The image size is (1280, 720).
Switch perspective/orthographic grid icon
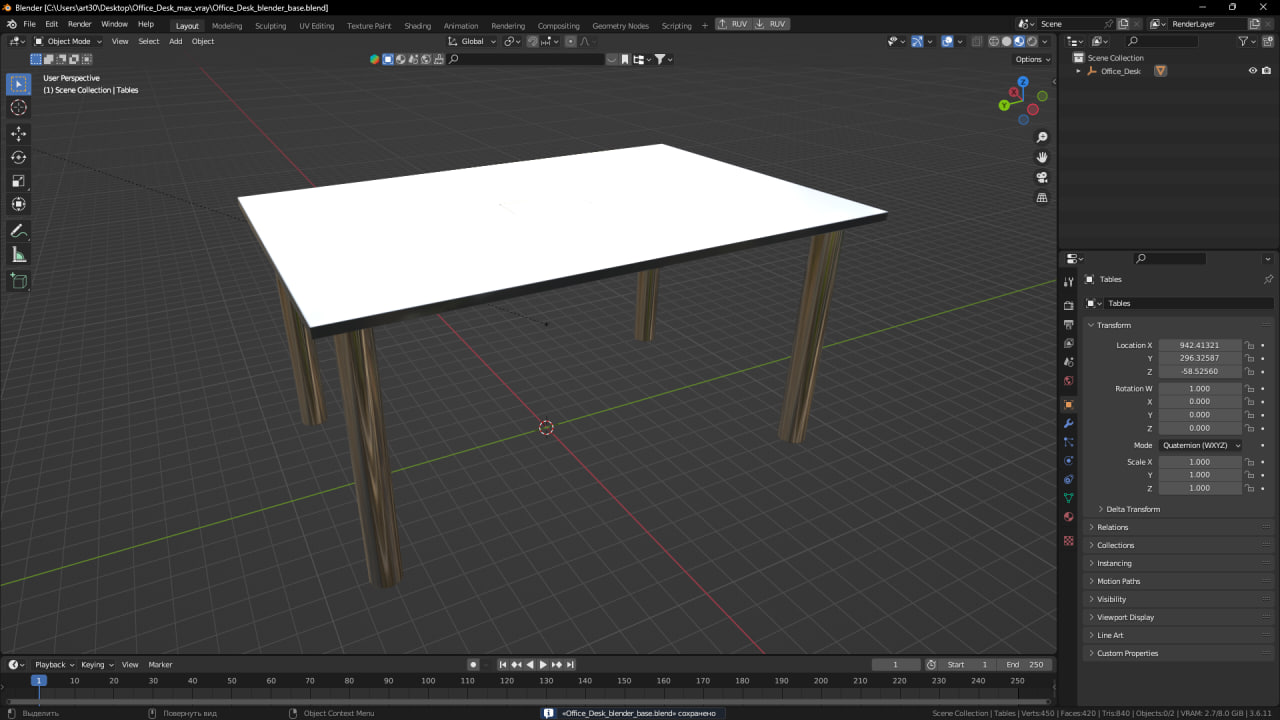[1042, 198]
